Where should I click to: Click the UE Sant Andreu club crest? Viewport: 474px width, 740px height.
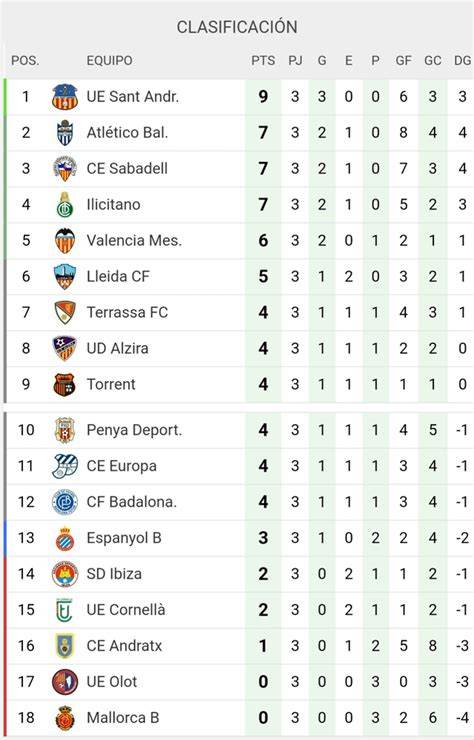[x=65, y=97]
